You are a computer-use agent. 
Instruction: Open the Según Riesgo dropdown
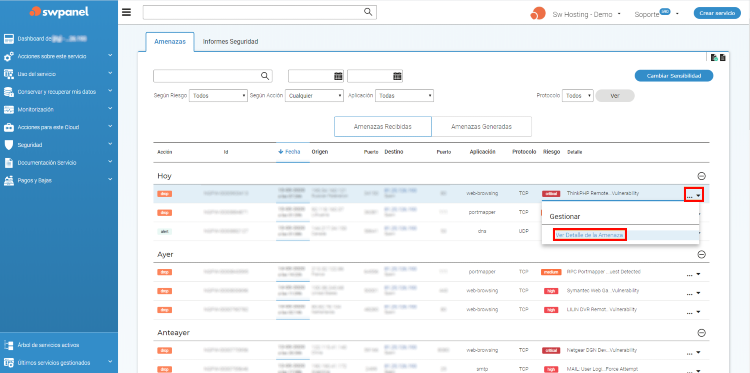pyautogui.click(x=218, y=96)
